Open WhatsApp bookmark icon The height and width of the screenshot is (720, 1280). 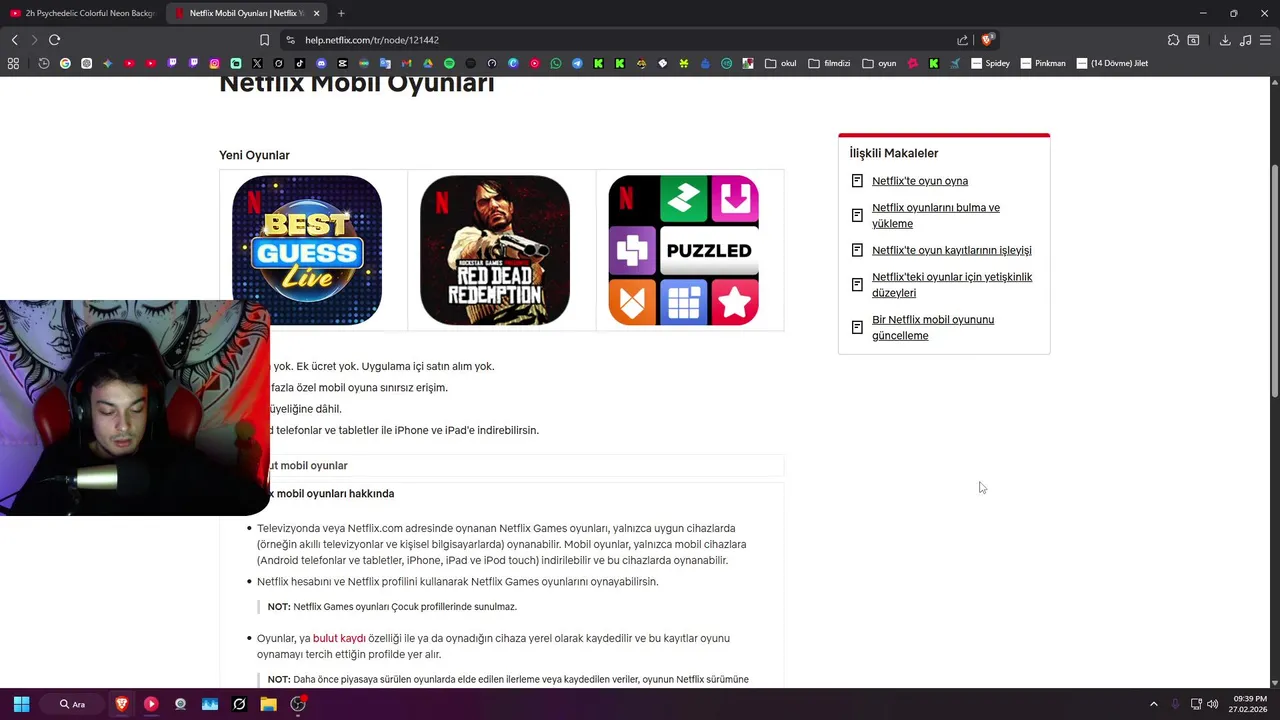556,63
